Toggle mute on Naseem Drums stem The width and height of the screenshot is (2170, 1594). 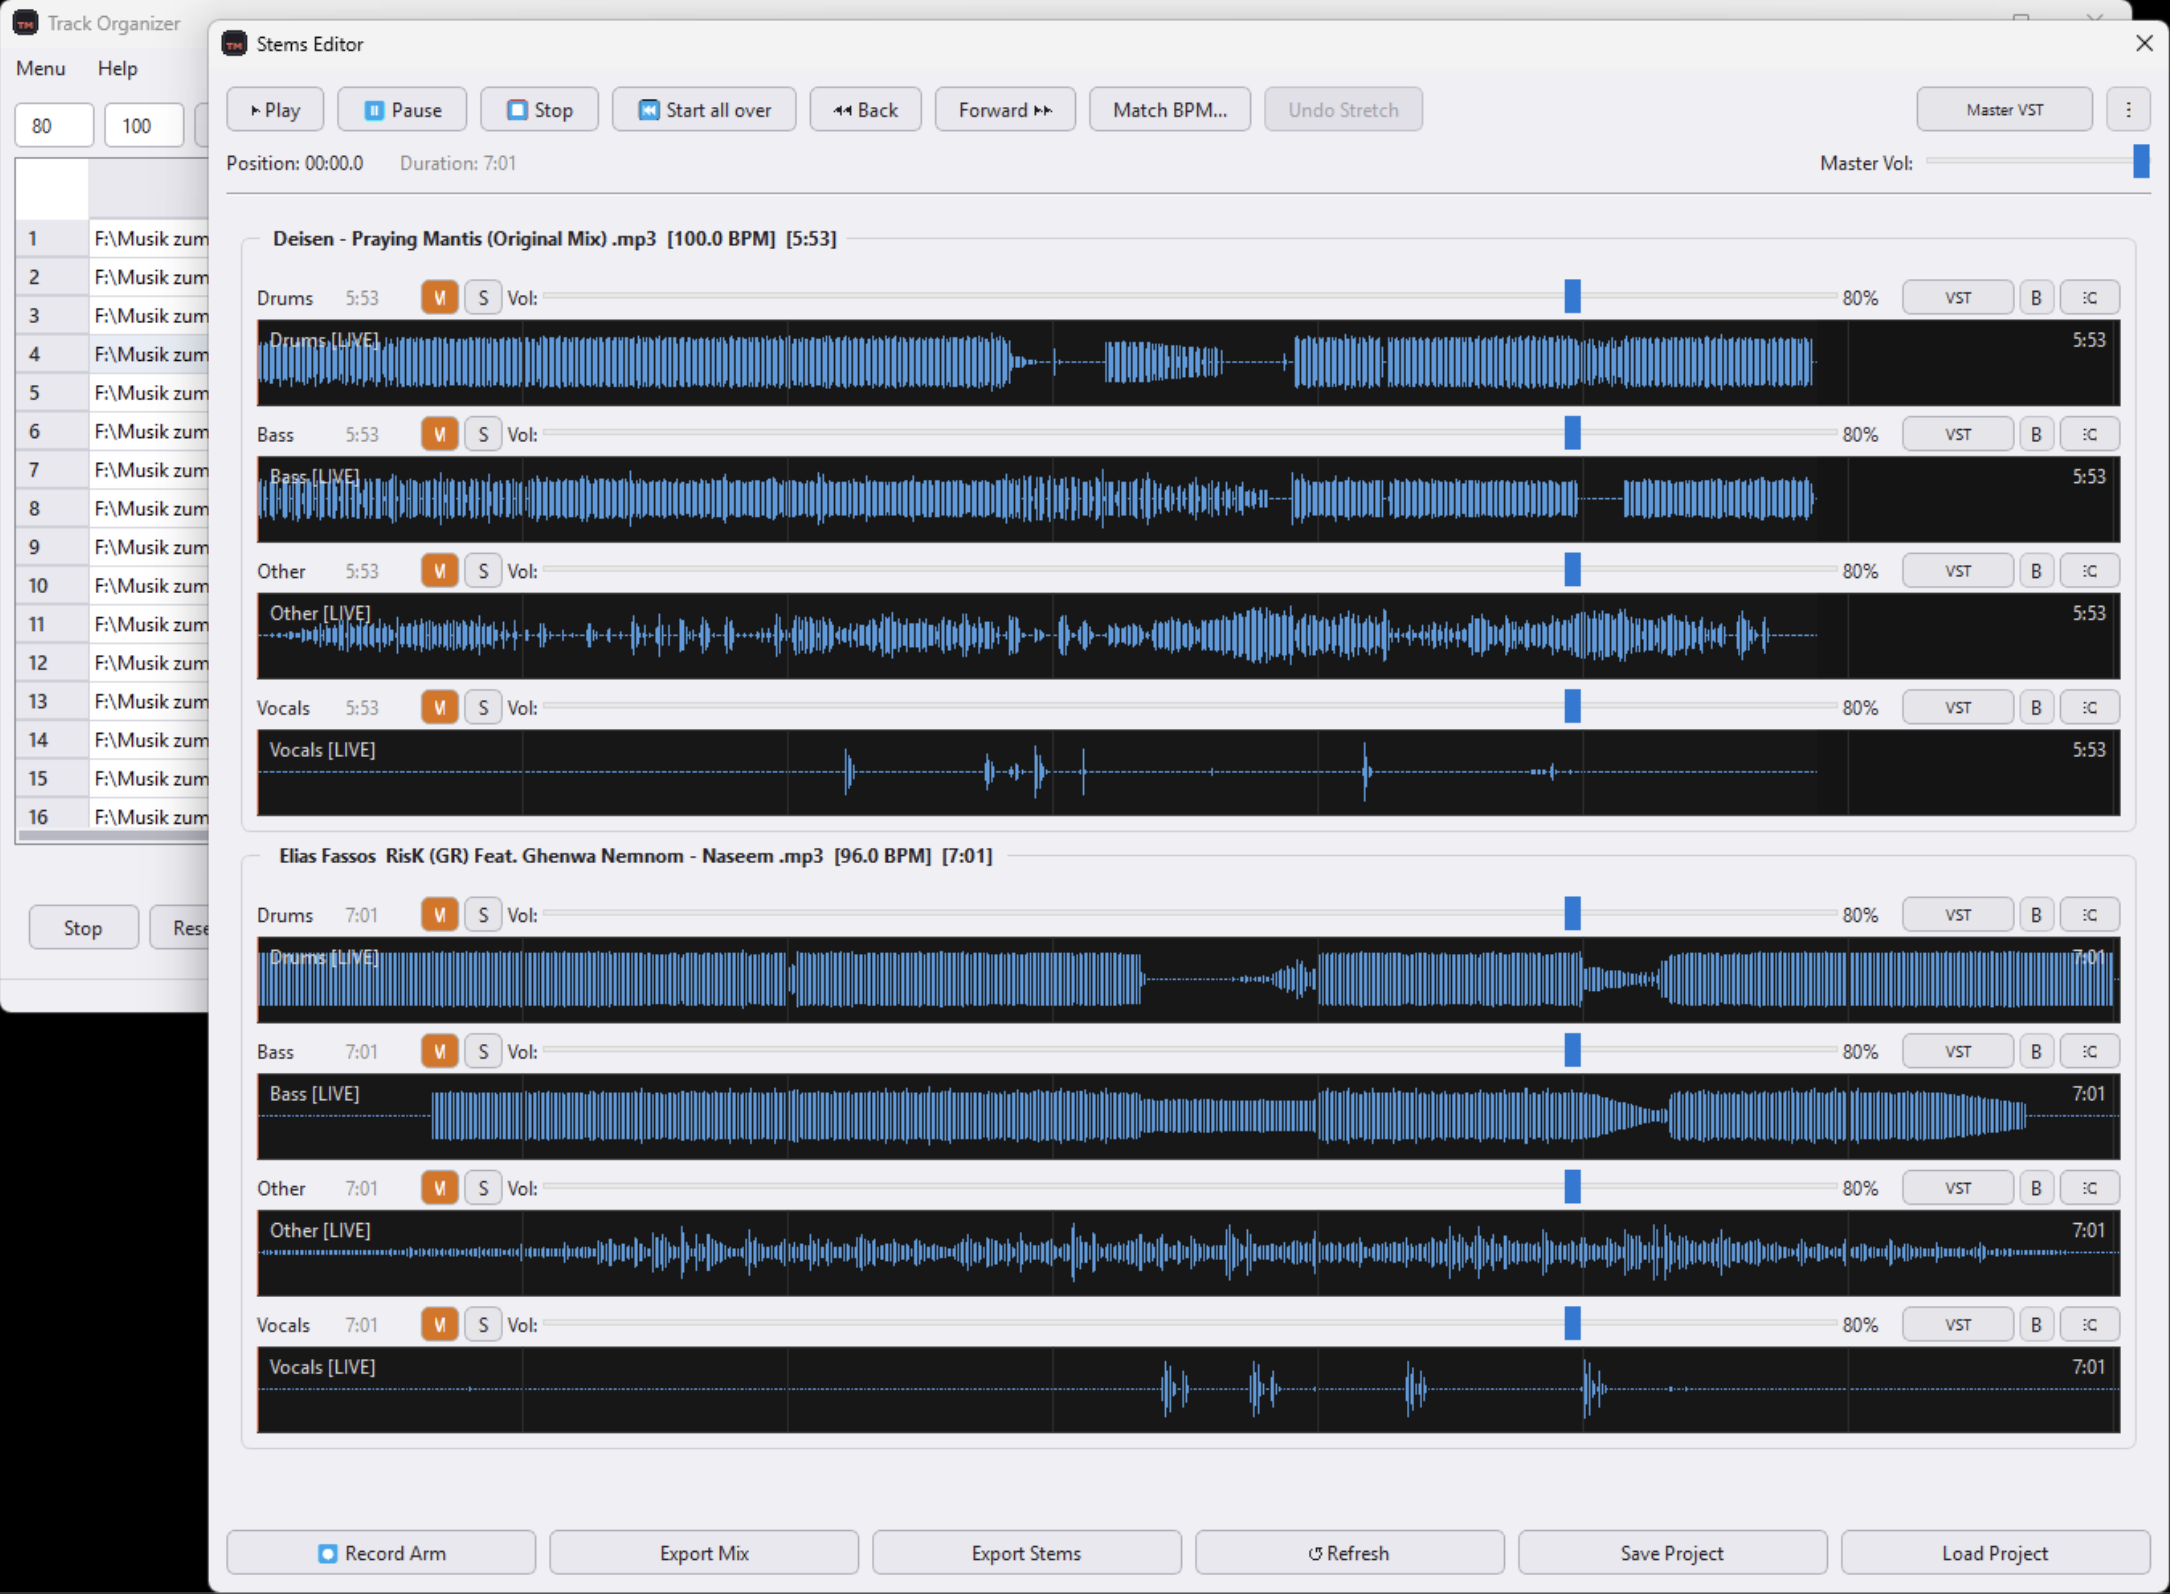(439, 915)
